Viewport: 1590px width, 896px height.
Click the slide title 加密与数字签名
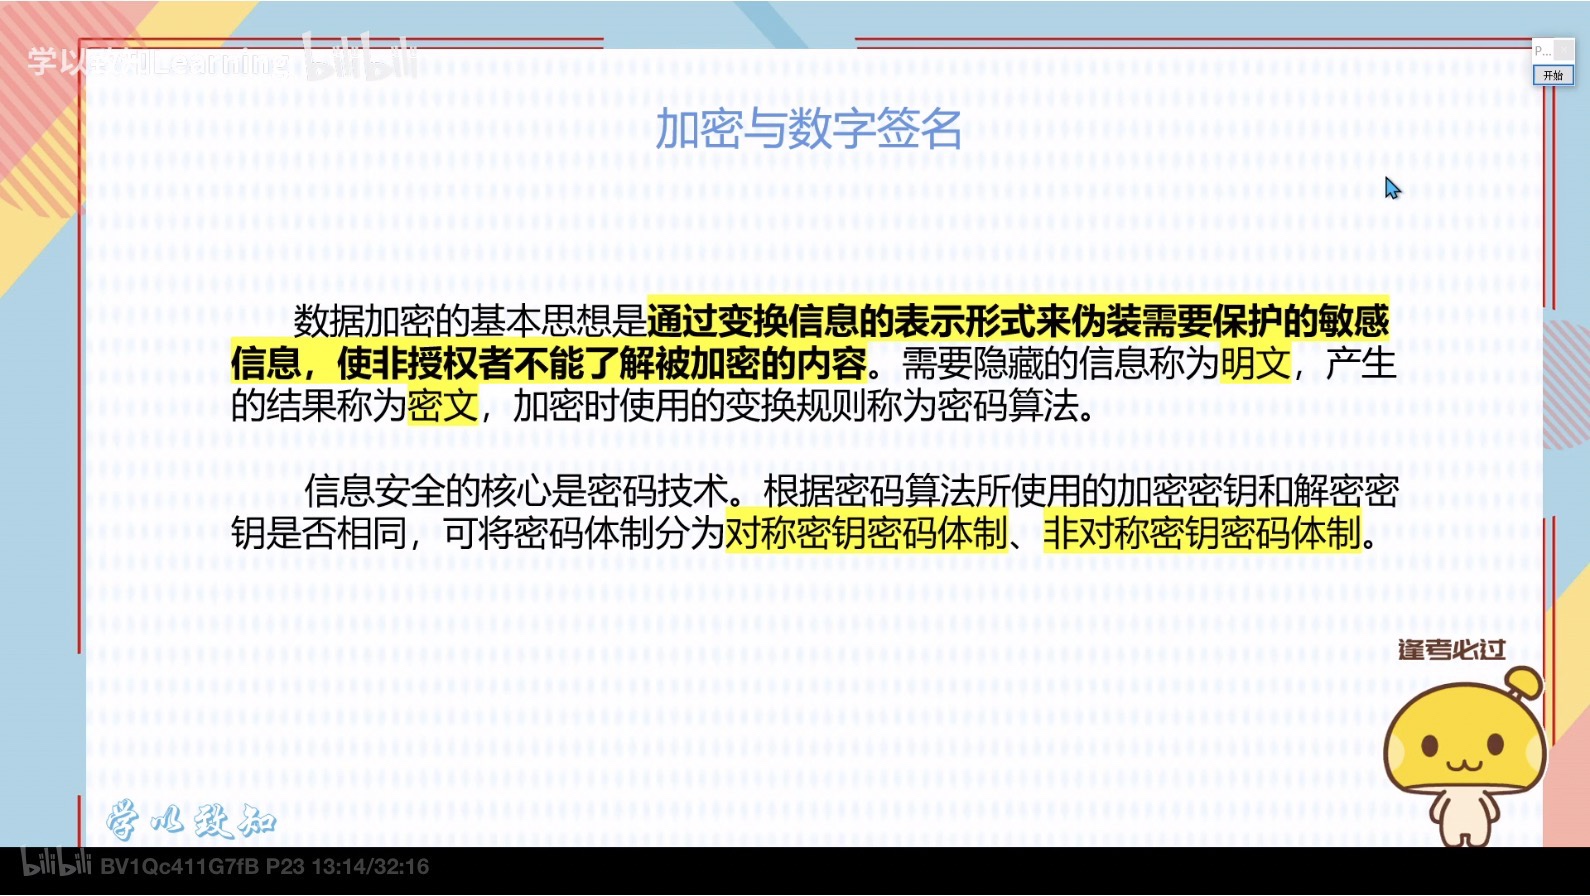click(808, 130)
